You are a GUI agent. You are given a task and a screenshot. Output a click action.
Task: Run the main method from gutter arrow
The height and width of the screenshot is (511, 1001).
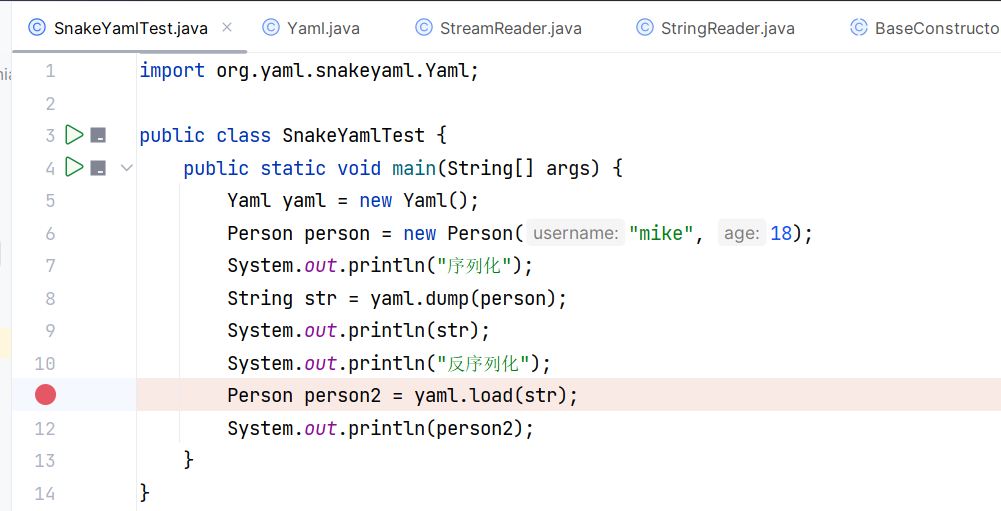click(74, 167)
